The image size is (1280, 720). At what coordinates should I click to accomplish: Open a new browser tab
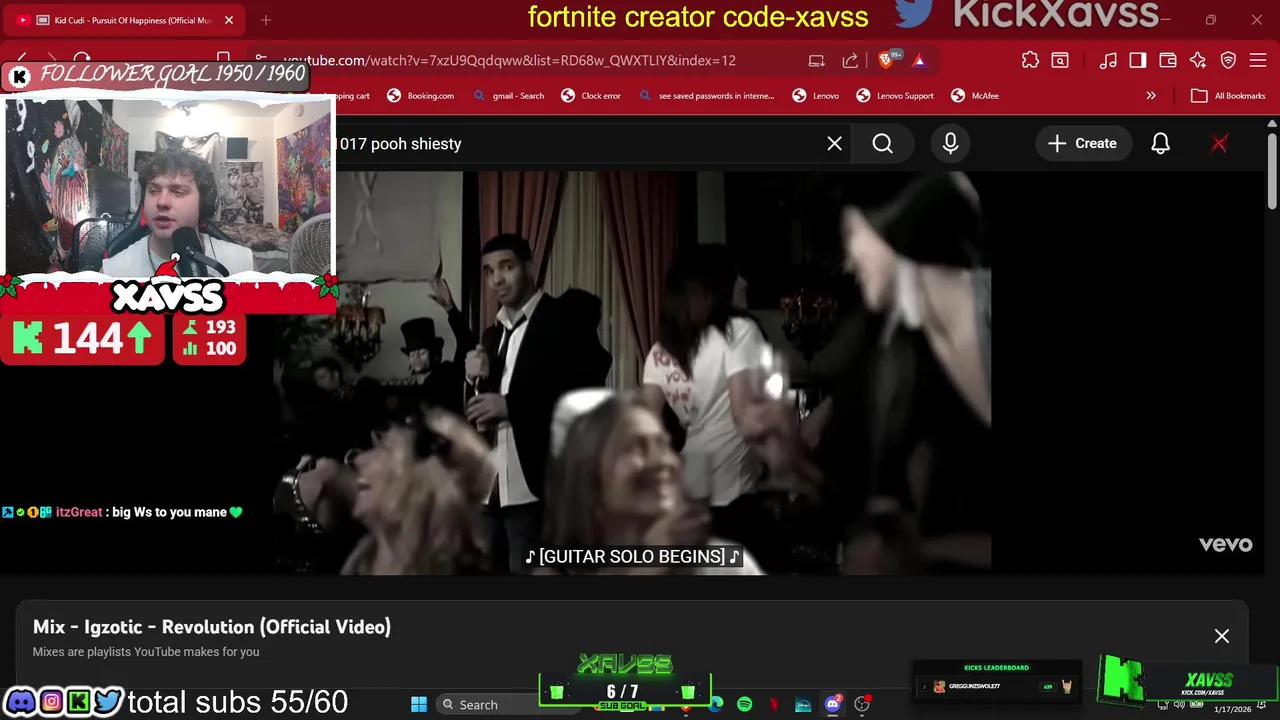click(266, 20)
